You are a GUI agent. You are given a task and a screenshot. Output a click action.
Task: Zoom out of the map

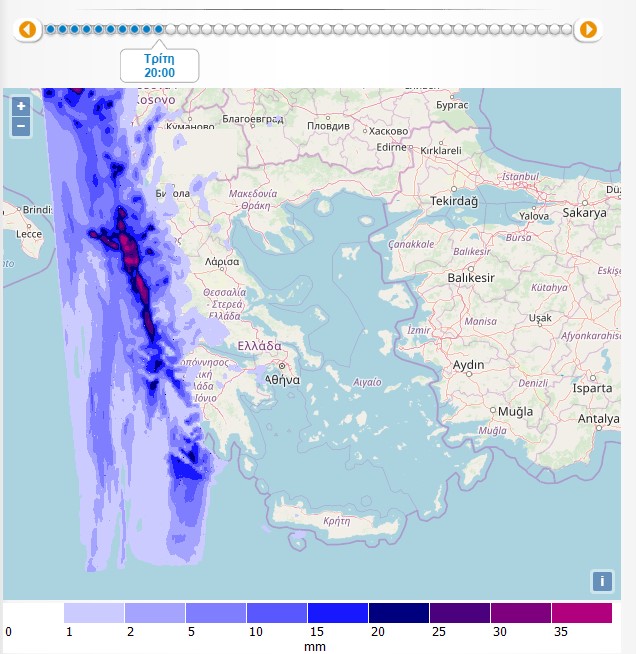pos(21,126)
